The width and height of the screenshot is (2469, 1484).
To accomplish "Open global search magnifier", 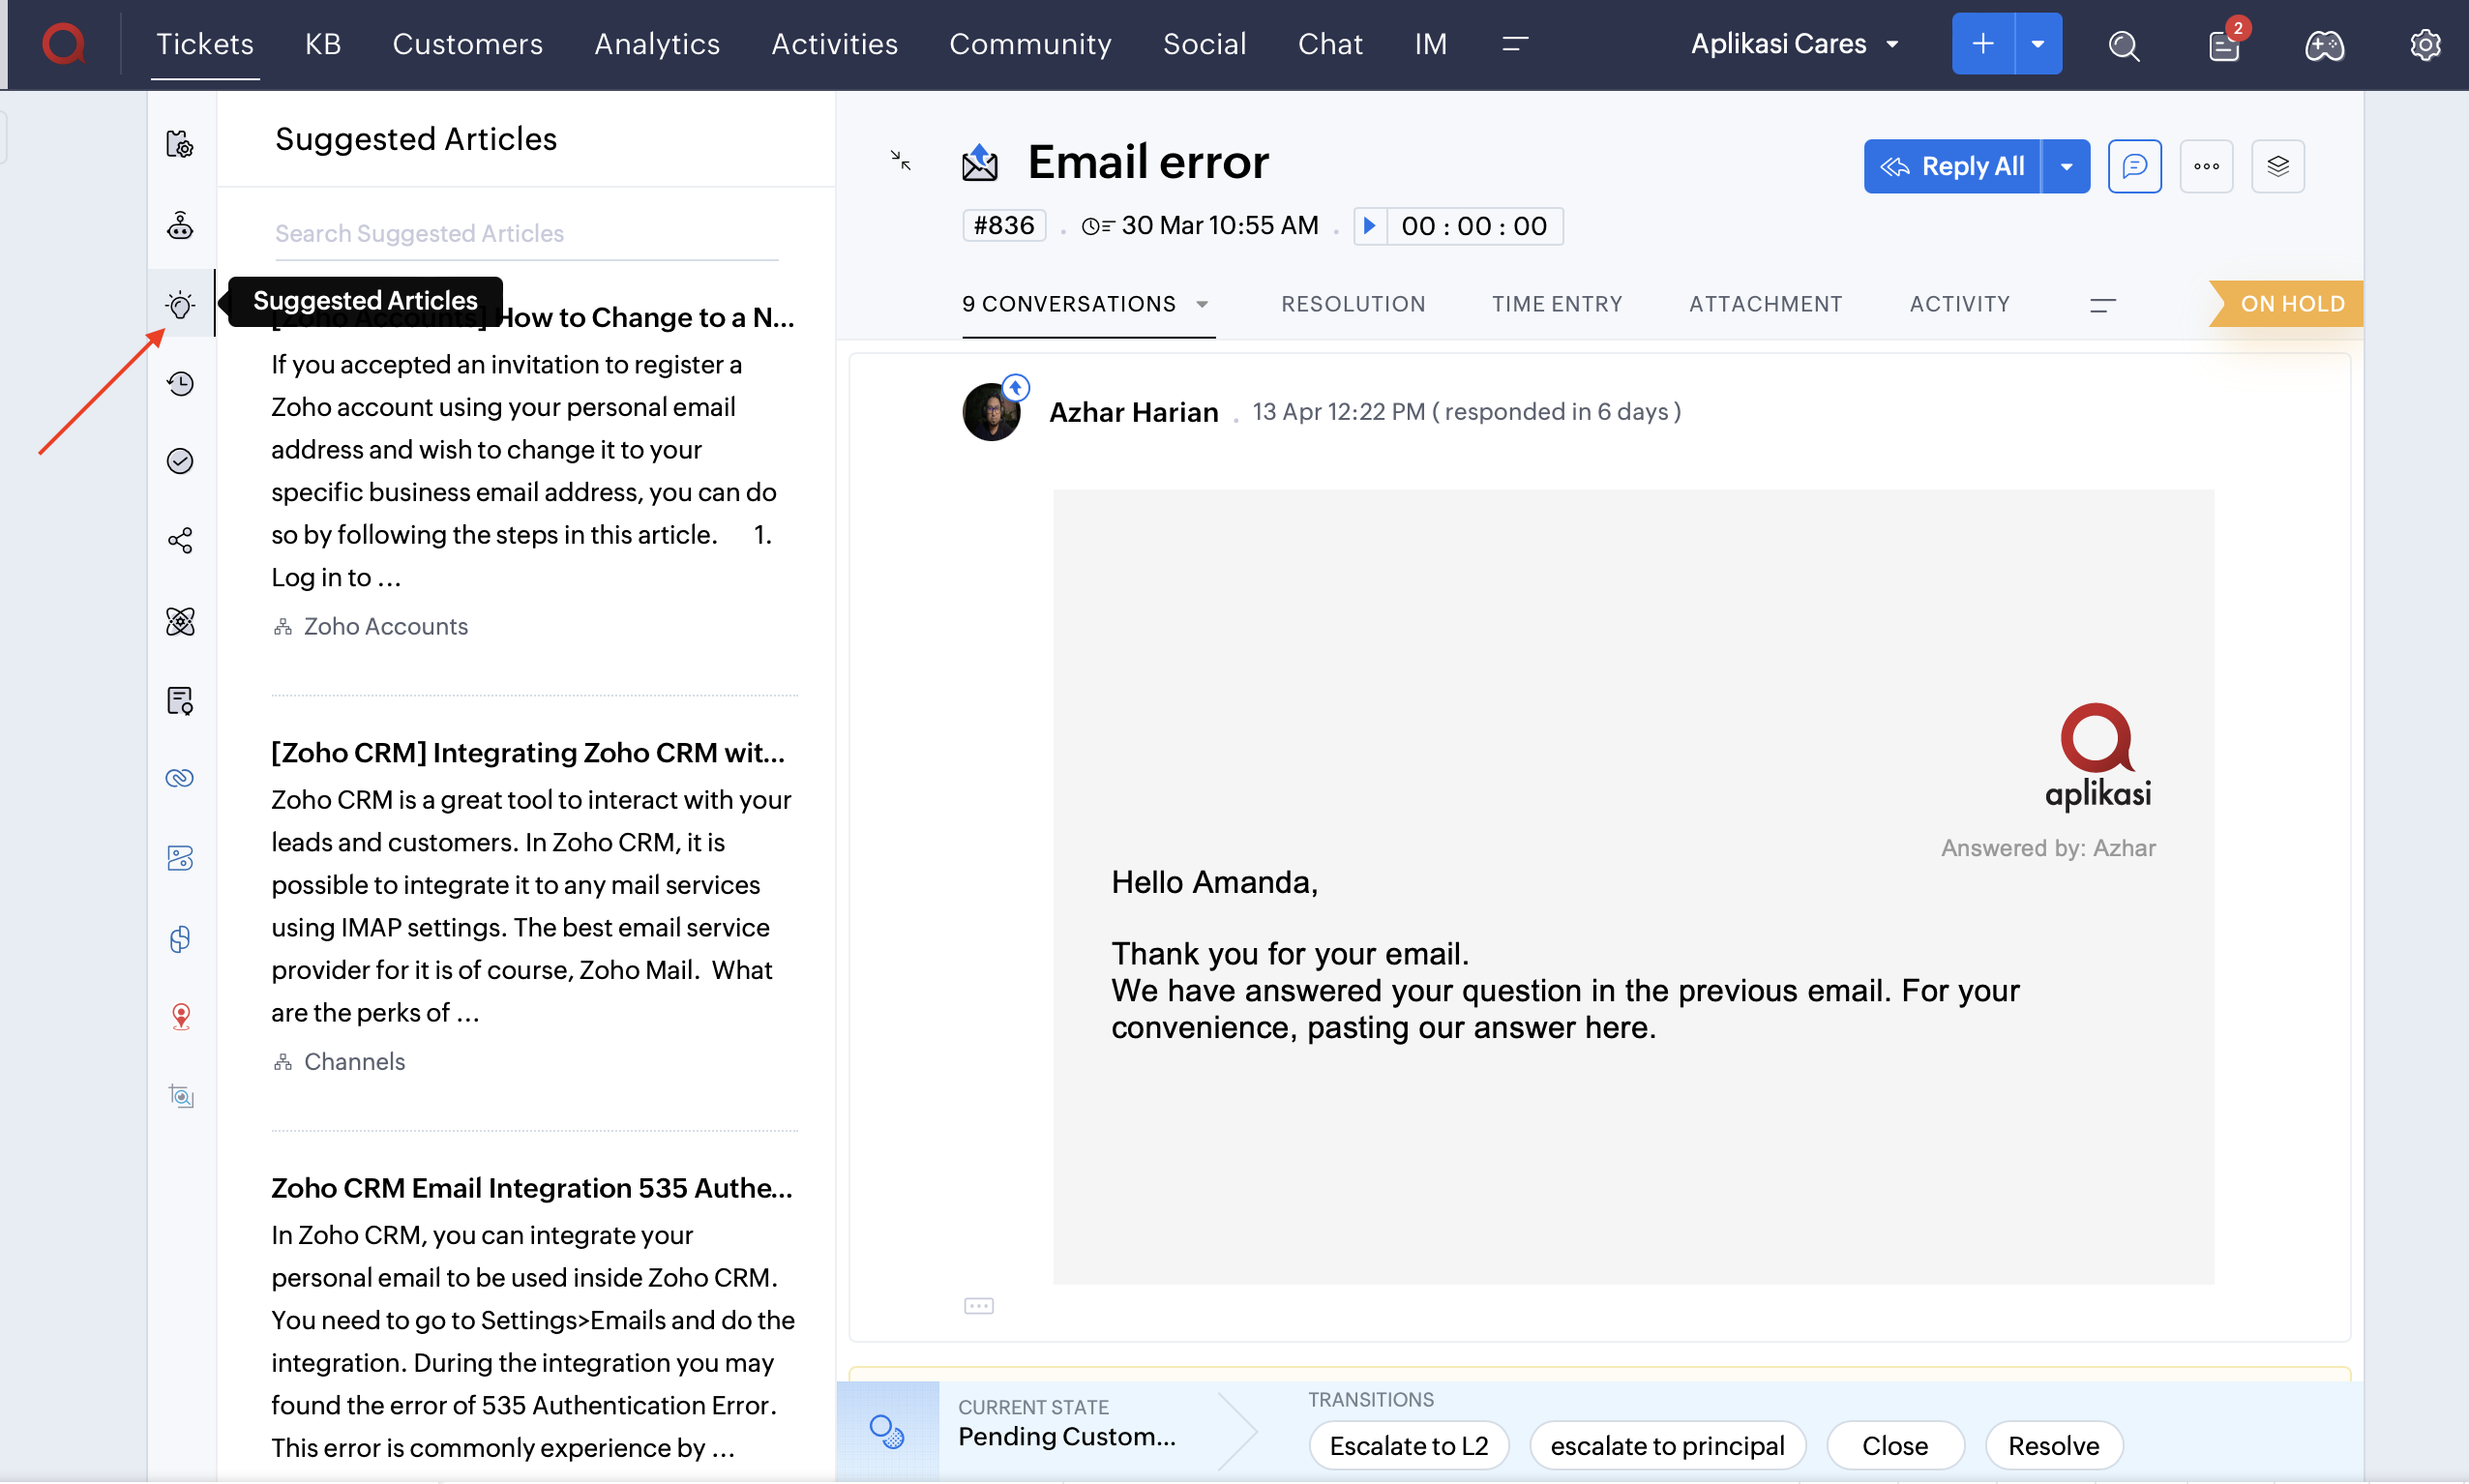I will (x=2124, y=45).
